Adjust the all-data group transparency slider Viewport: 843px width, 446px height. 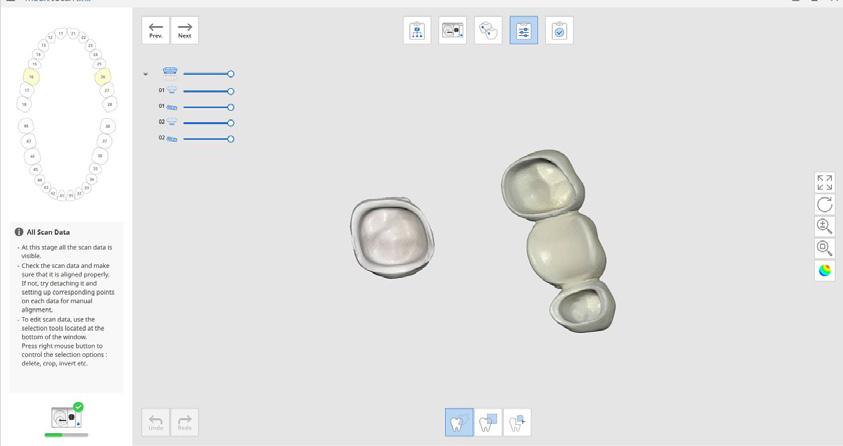(209, 74)
